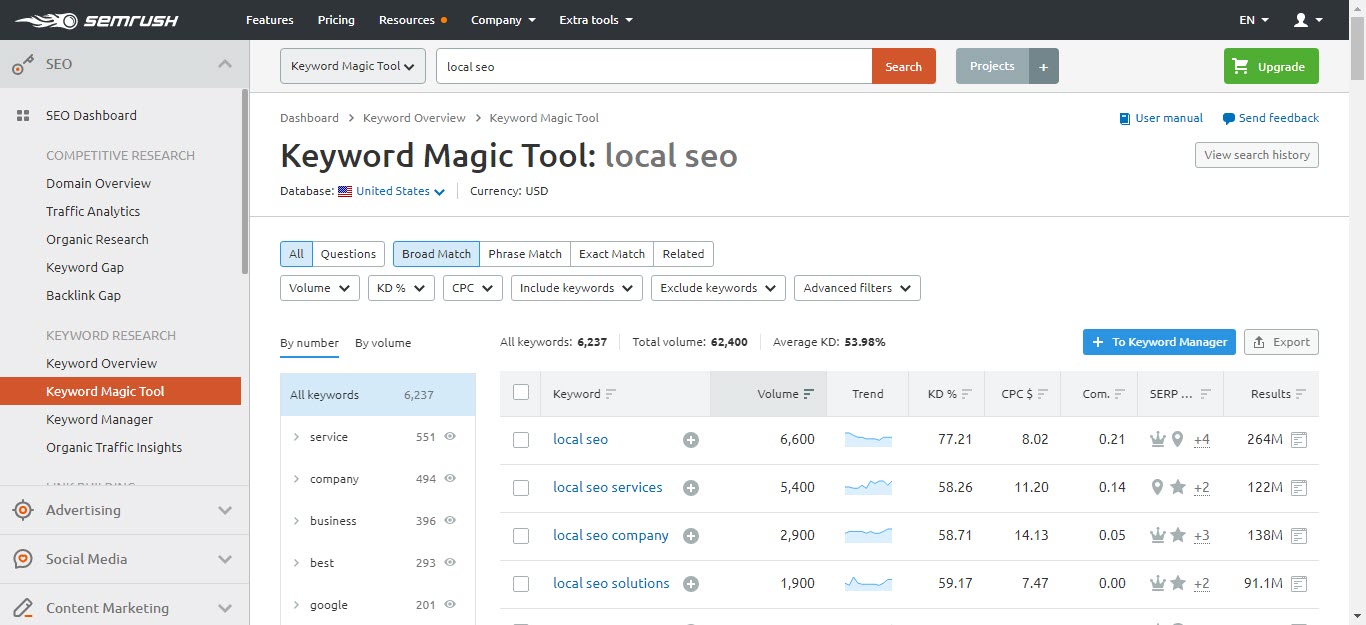Sort by KD % column sort icon

[x=966, y=394]
